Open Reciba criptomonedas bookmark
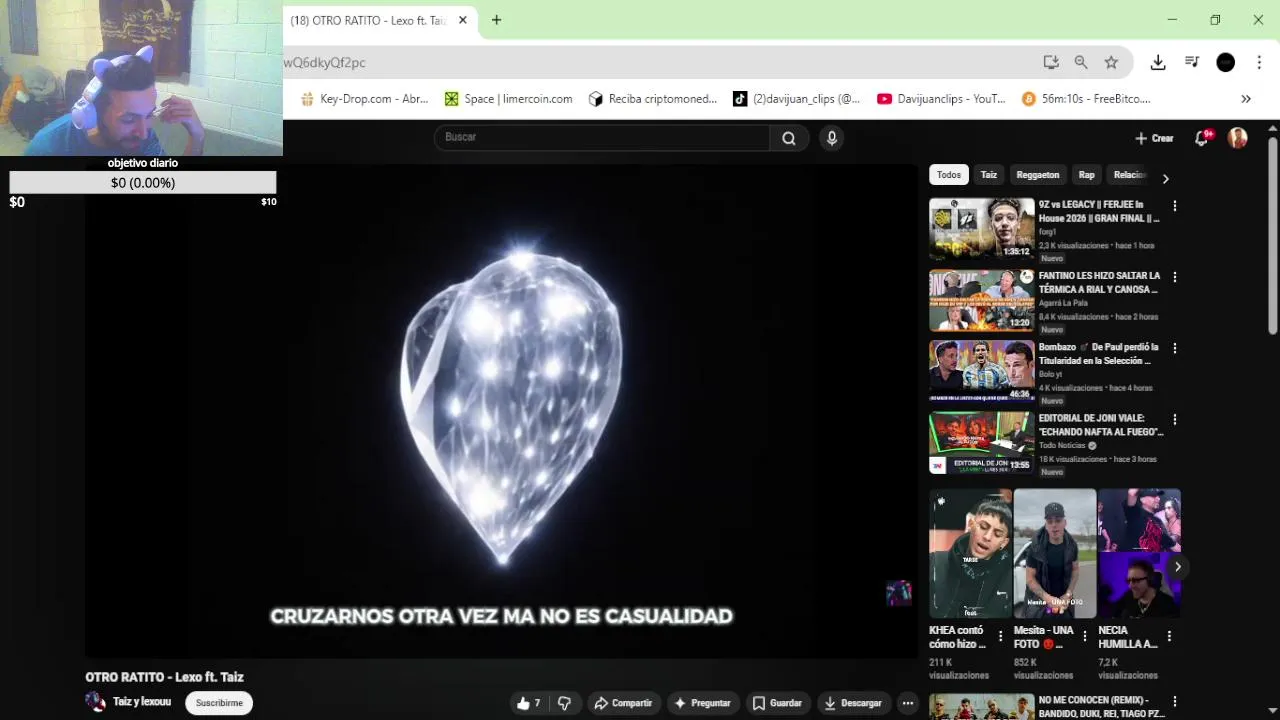This screenshot has width=1280, height=720. 653,99
